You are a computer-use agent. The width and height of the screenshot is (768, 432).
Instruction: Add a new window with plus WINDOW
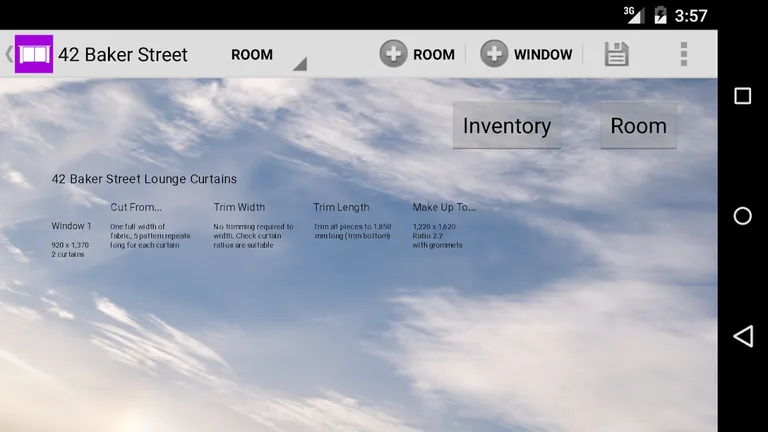526,54
